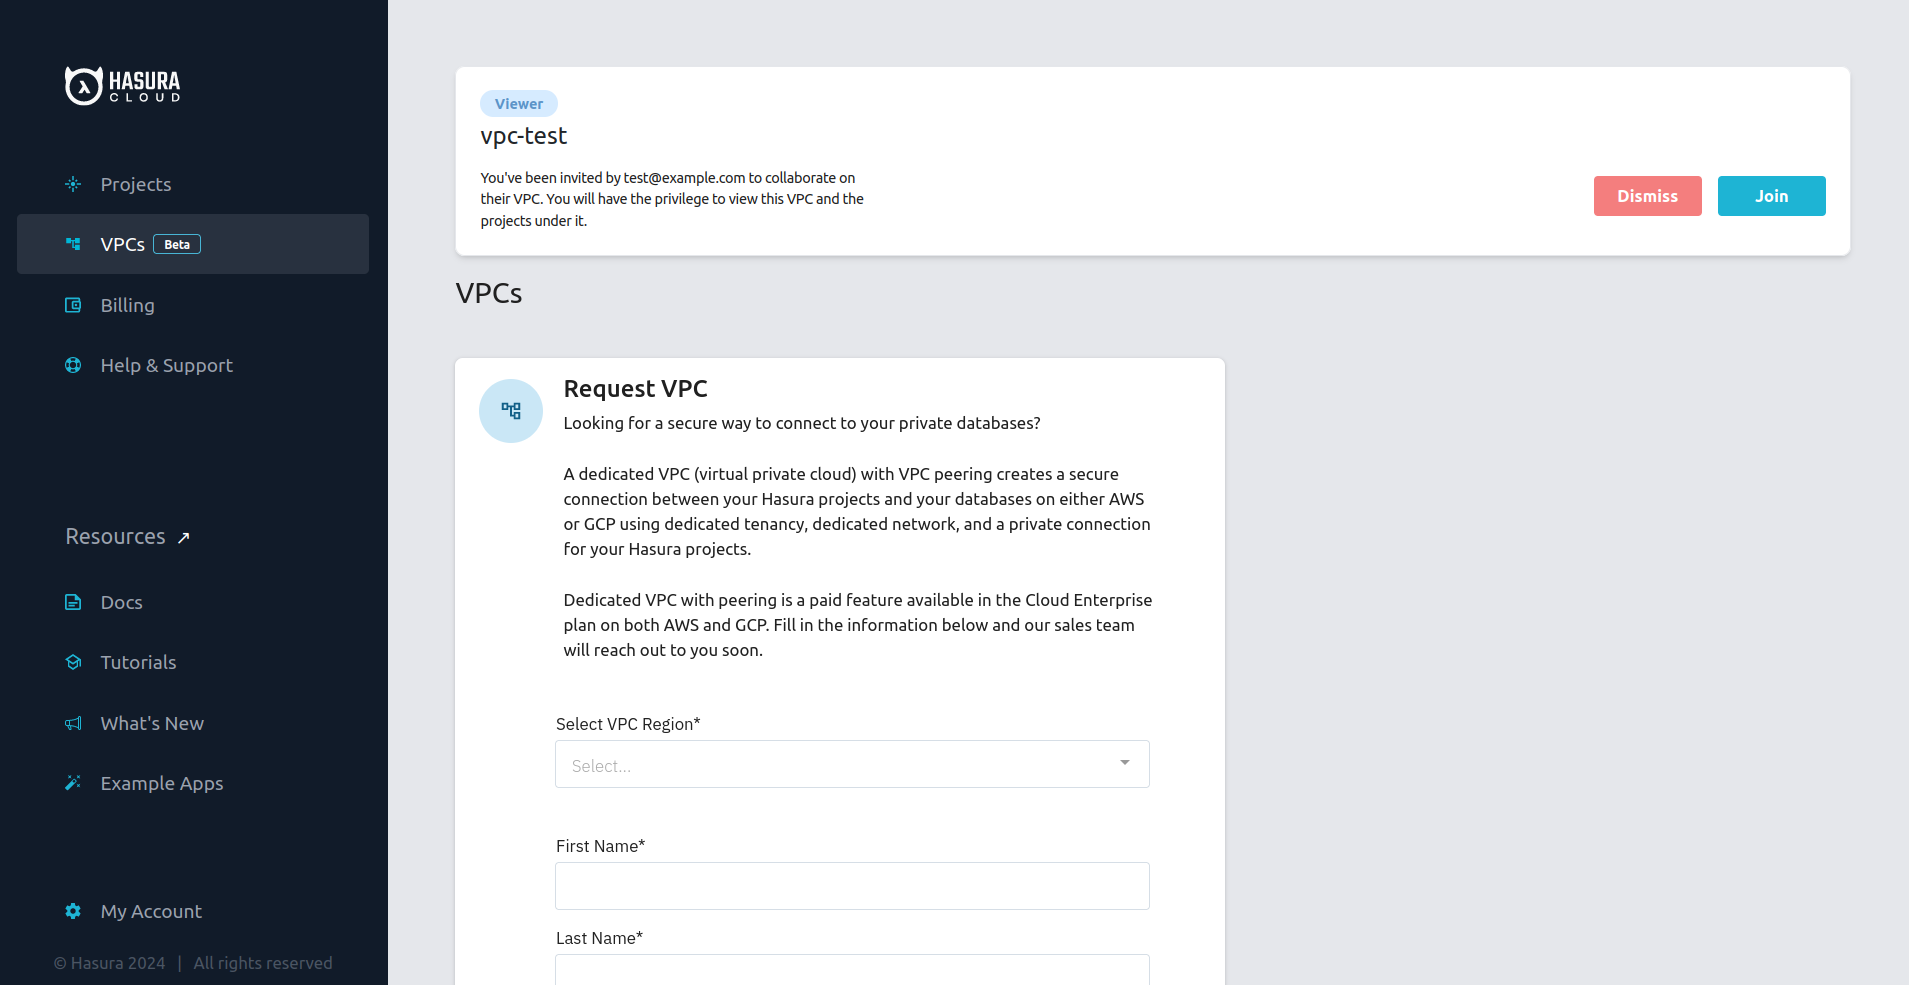Click the VPCs network icon
Image resolution: width=1909 pixels, height=985 pixels.
(73, 243)
